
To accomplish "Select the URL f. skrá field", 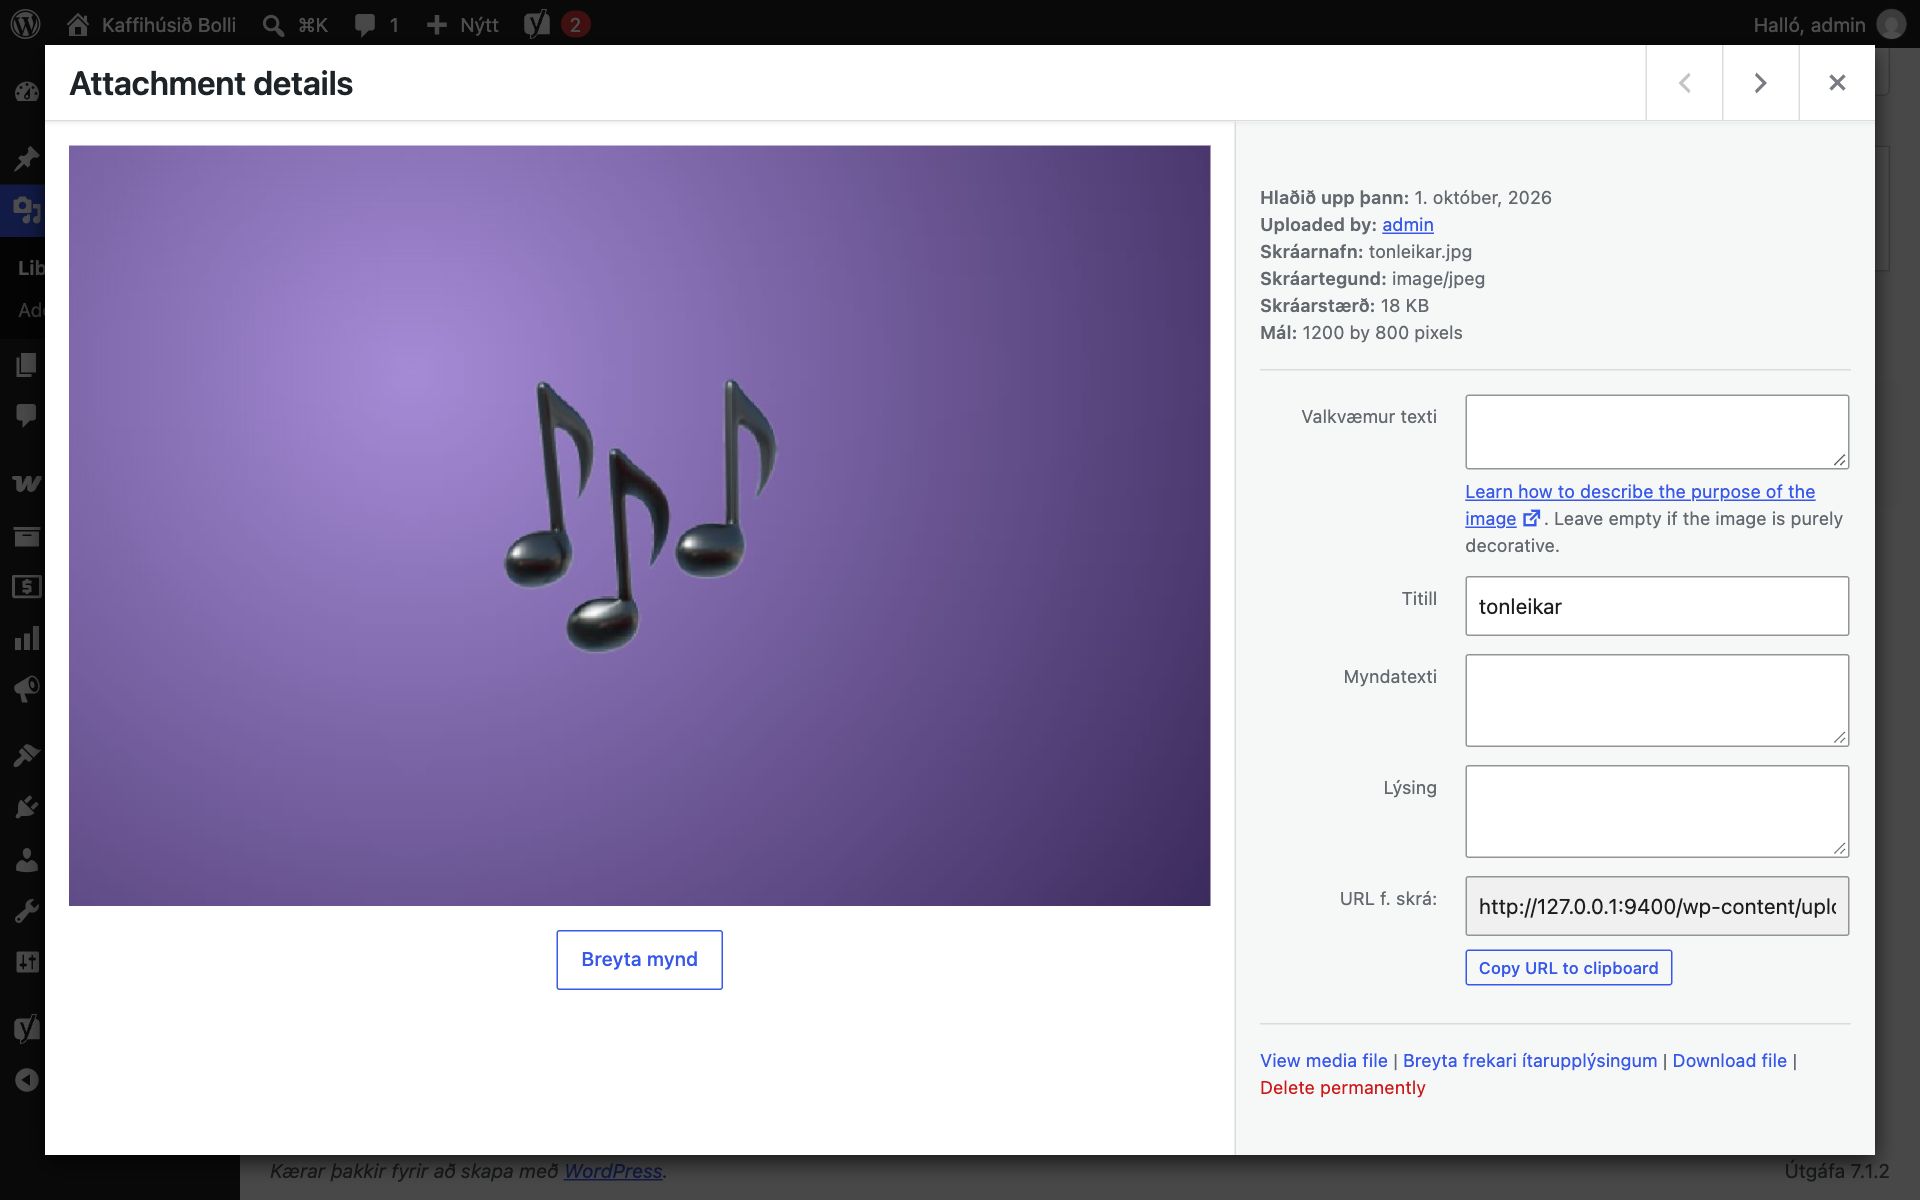I will click(x=1657, y=906).
